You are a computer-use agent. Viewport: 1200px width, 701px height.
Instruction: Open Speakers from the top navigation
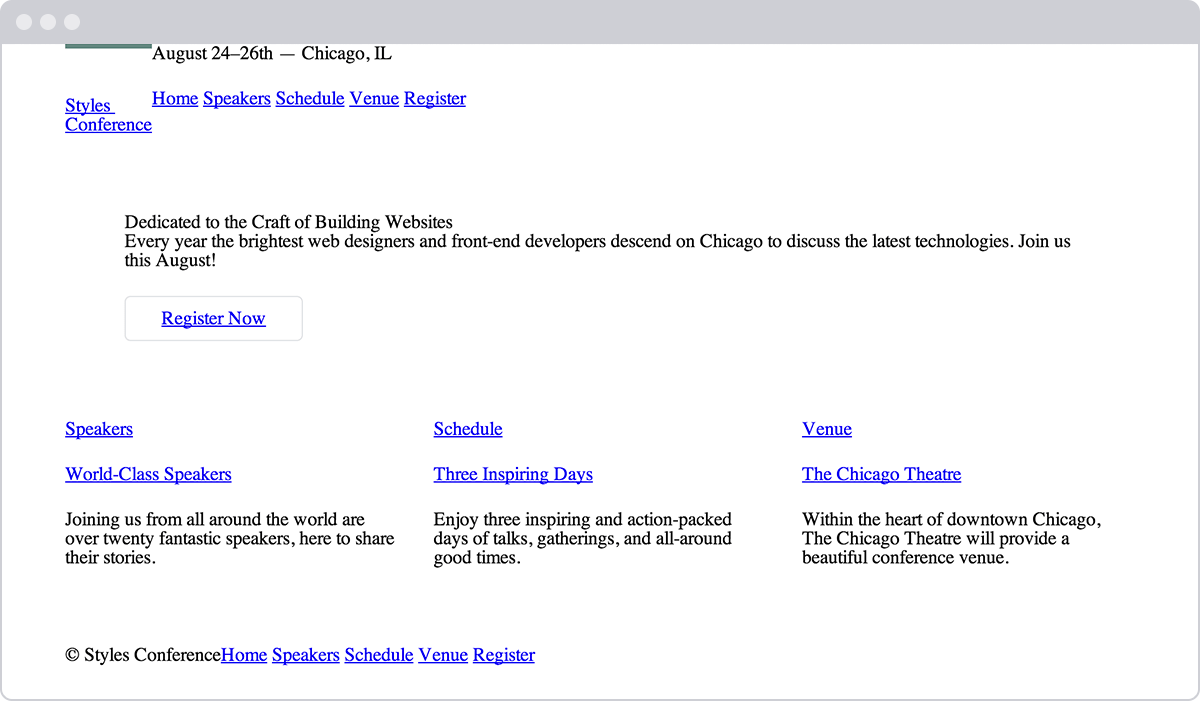pyautogui.click(x=236, y=98)
